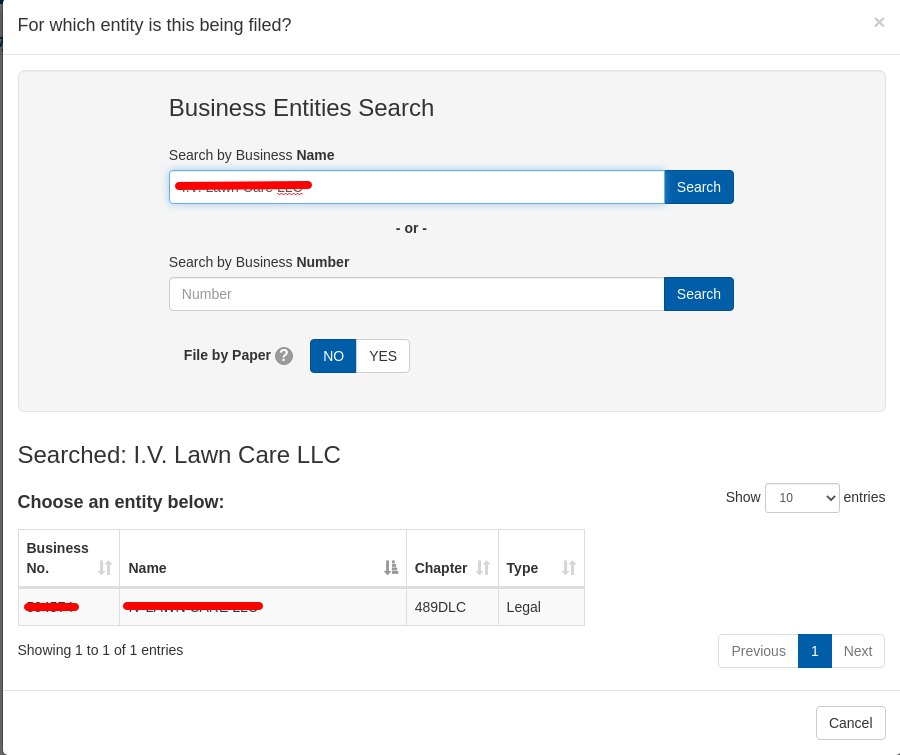Set File by Paper to NO
The width and height of the screenshot is (900, 755).
coord(333,356)
